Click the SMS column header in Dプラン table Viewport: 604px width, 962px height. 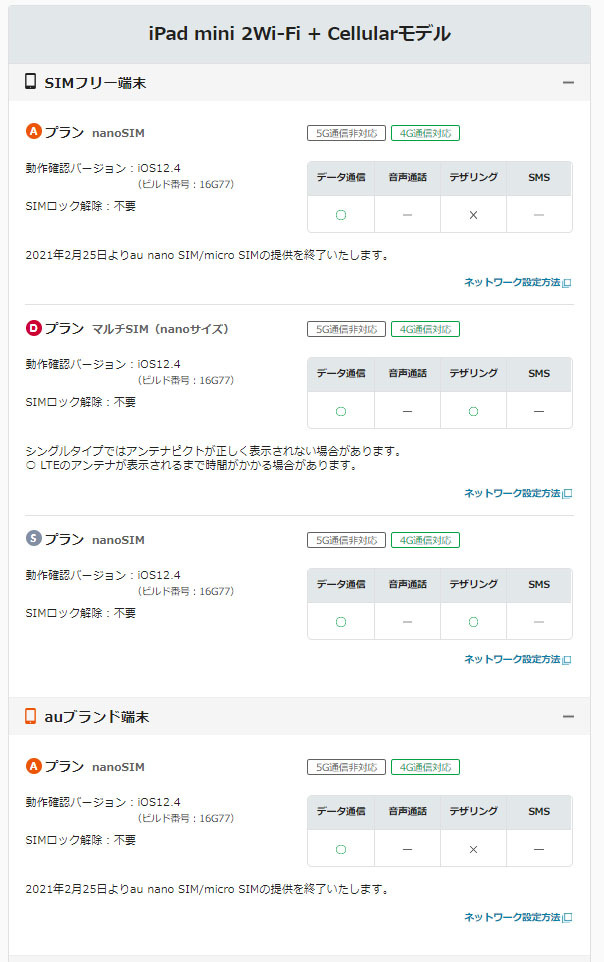coord(539,374)
